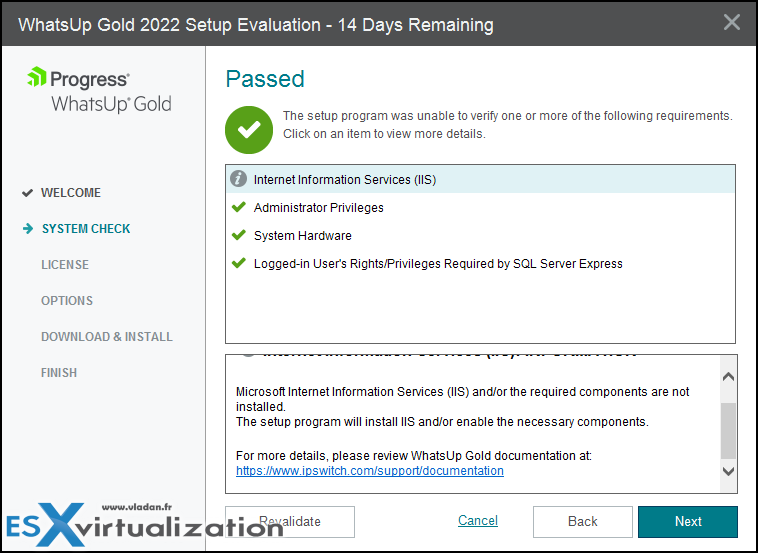Select the System Hardware requirement row

[x=481, y=235]
